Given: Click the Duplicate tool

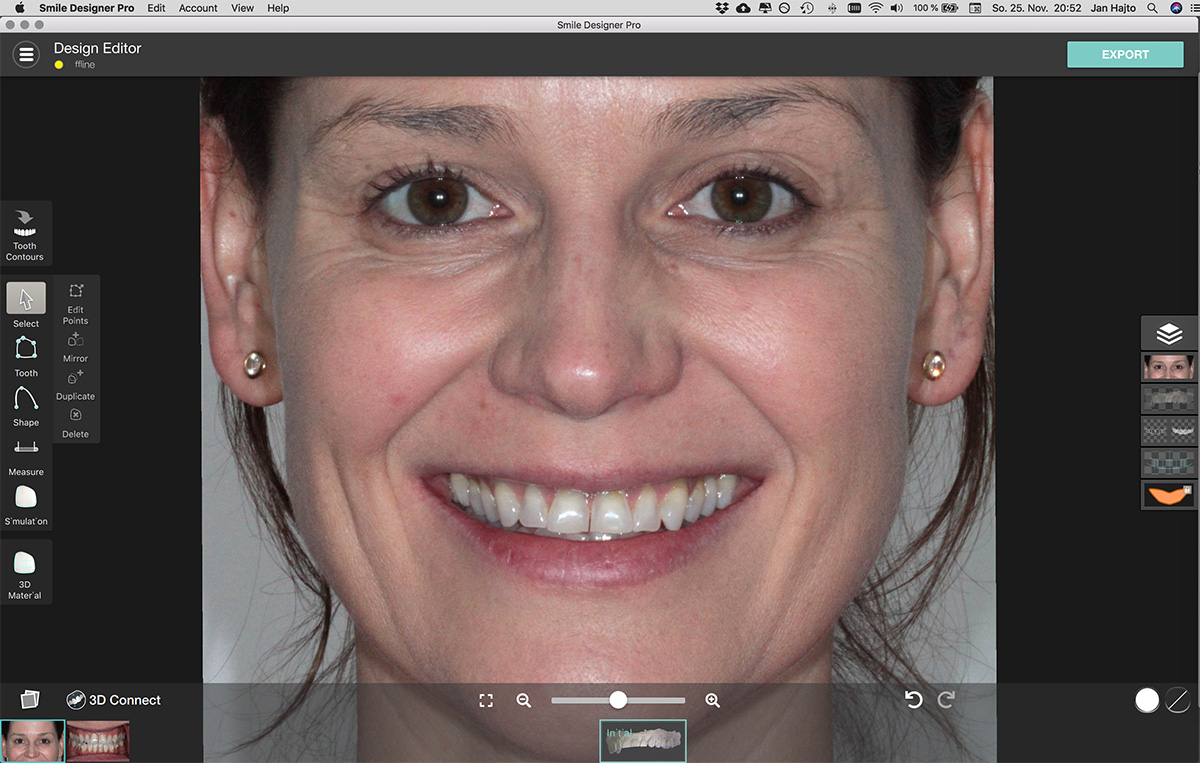Looking at the screenshot, I should (x=75, y=385).
